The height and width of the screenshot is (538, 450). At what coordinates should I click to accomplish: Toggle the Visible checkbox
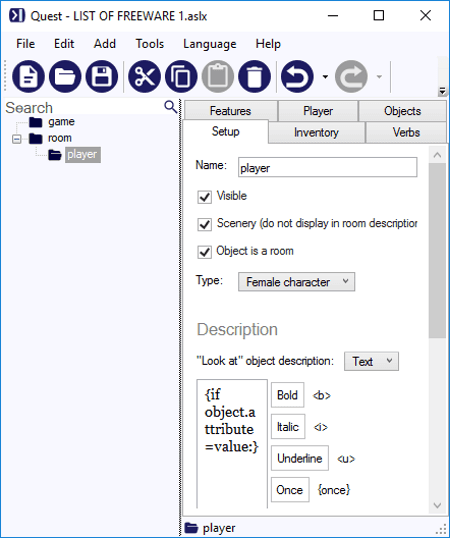pyautogui.click(x=204, y=197)
